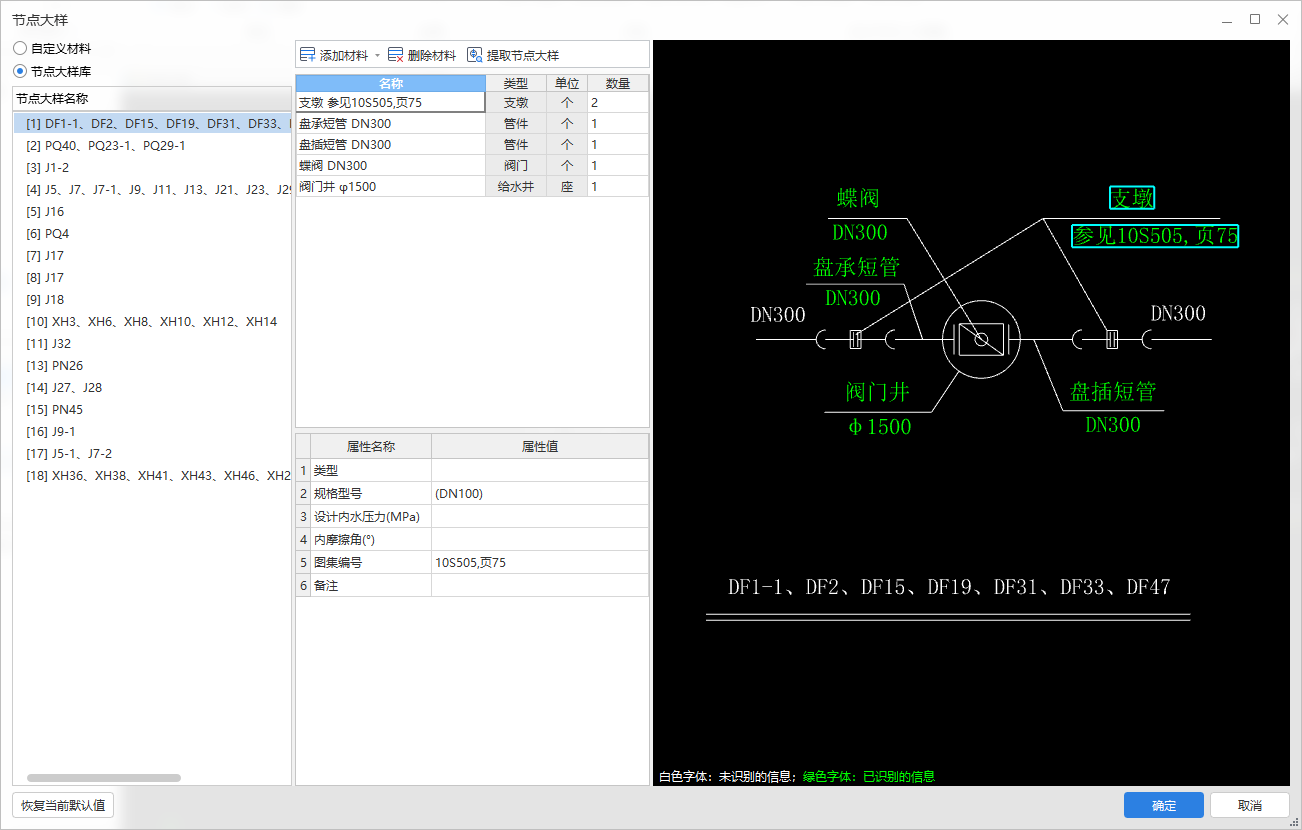Maximize the 节点大样 dialog window
The width and height of the screenshot is (1302, 830).
[x=1255, y=19]
